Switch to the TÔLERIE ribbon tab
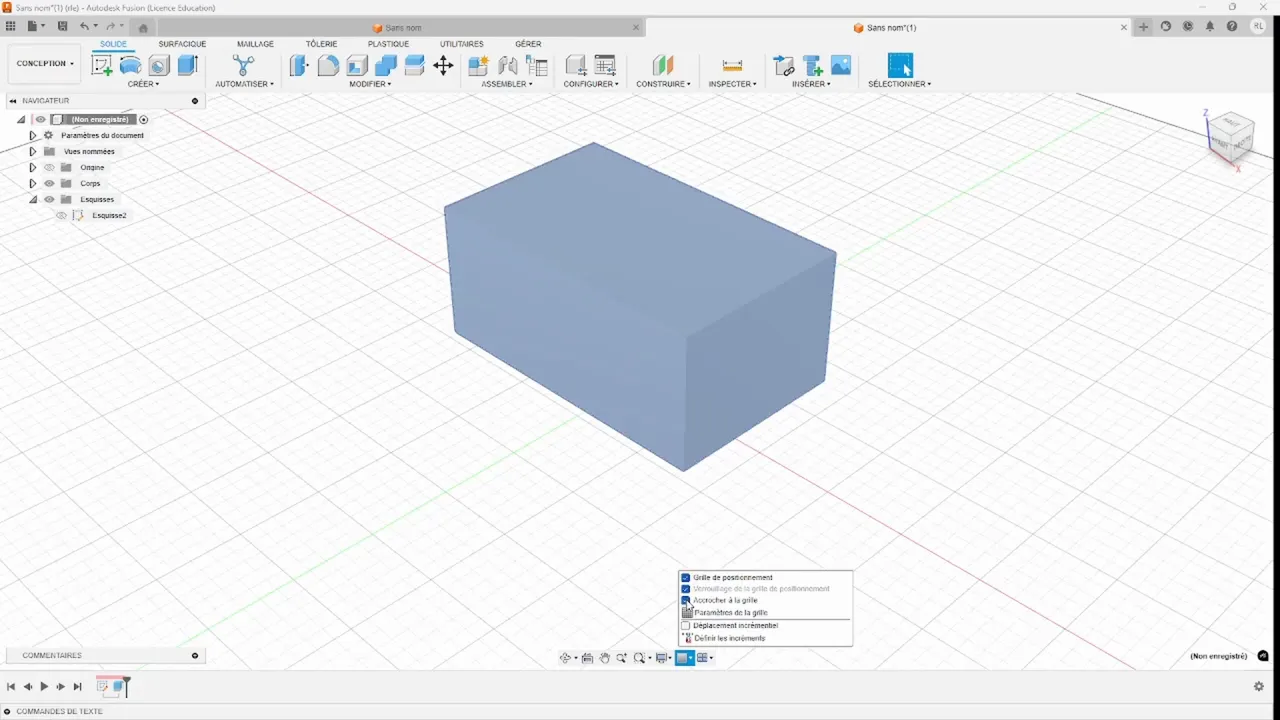This screenshot has height=720, width=1280. click(321, 43)
